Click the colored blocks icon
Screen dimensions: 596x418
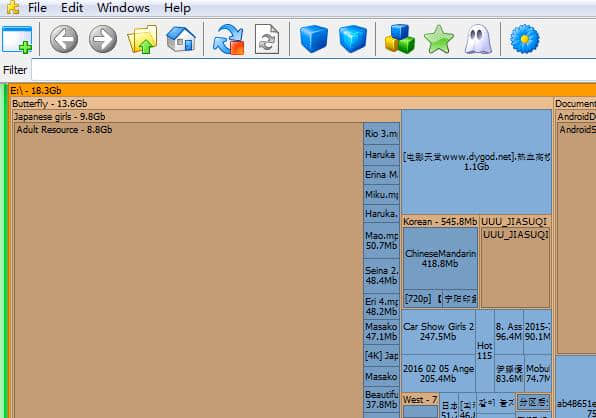(399, 39)
